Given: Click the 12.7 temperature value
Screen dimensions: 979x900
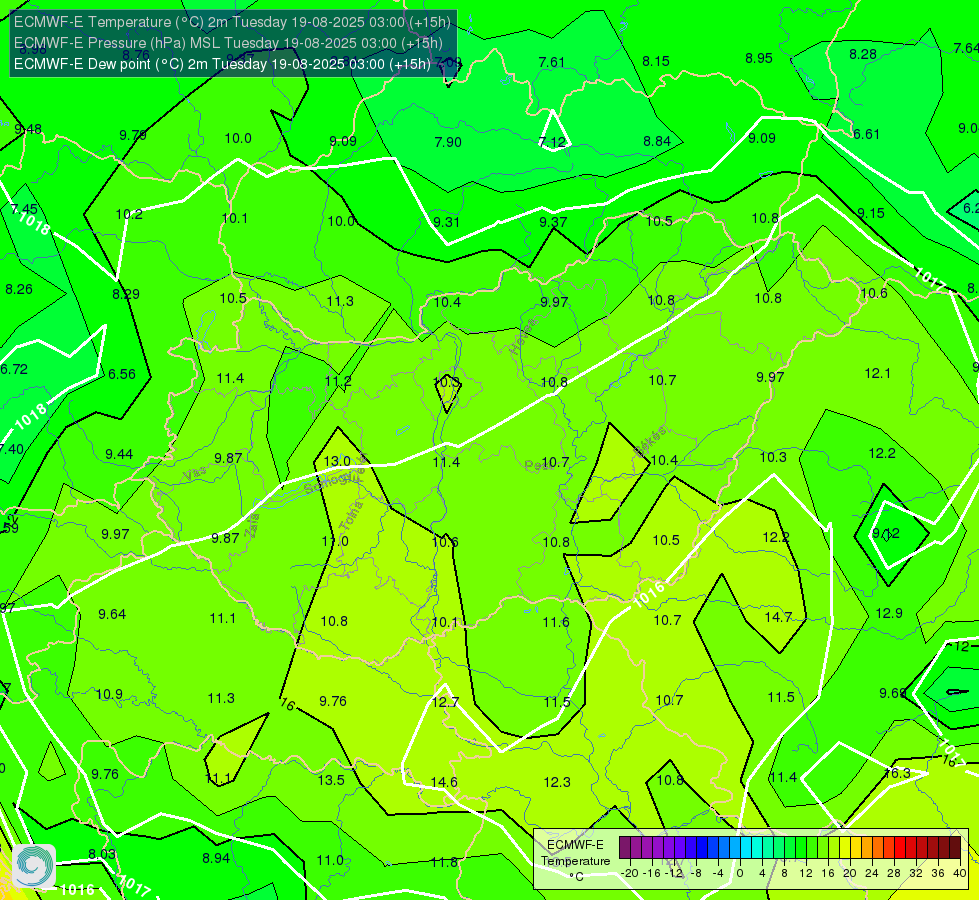Looking at the screenshot, I should (445, 703).
